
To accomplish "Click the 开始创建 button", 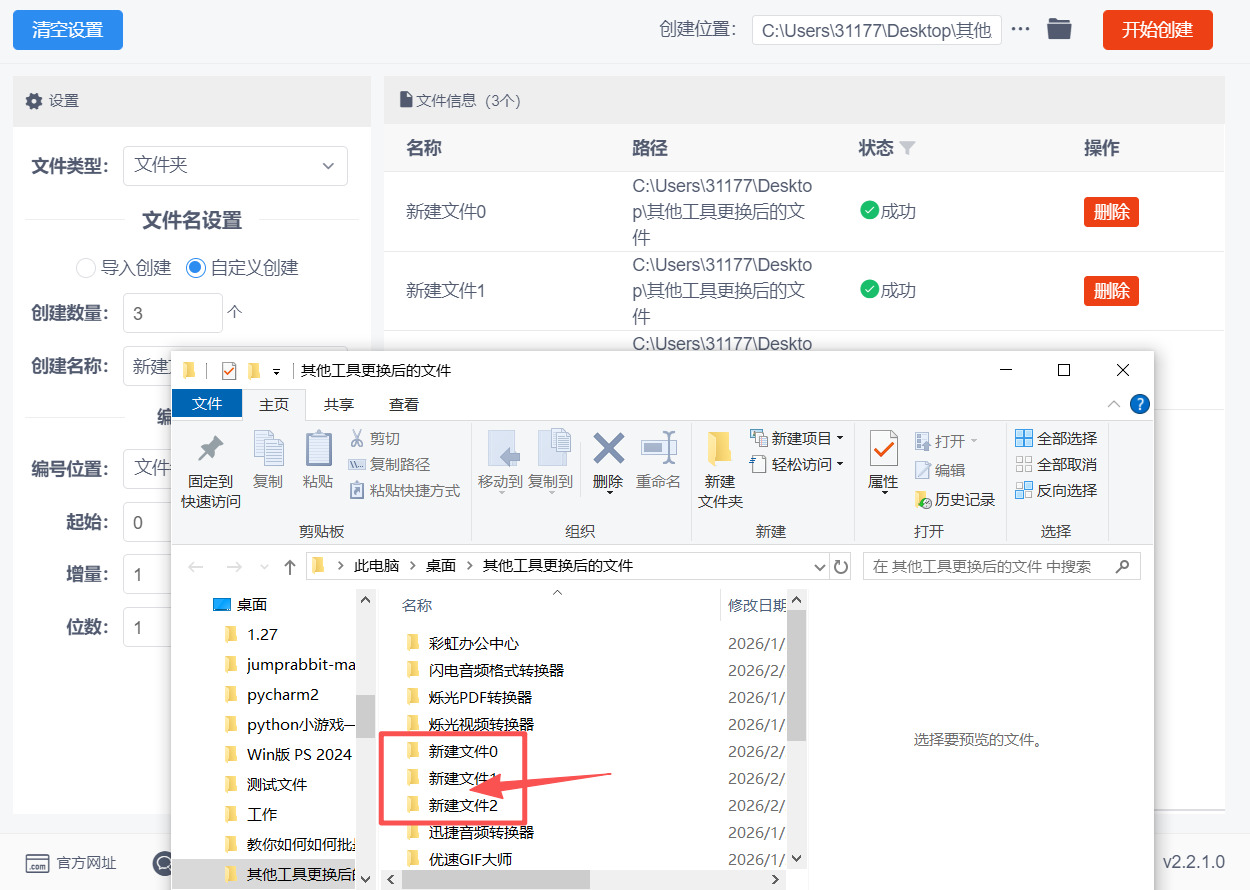I will [1157, 30].
